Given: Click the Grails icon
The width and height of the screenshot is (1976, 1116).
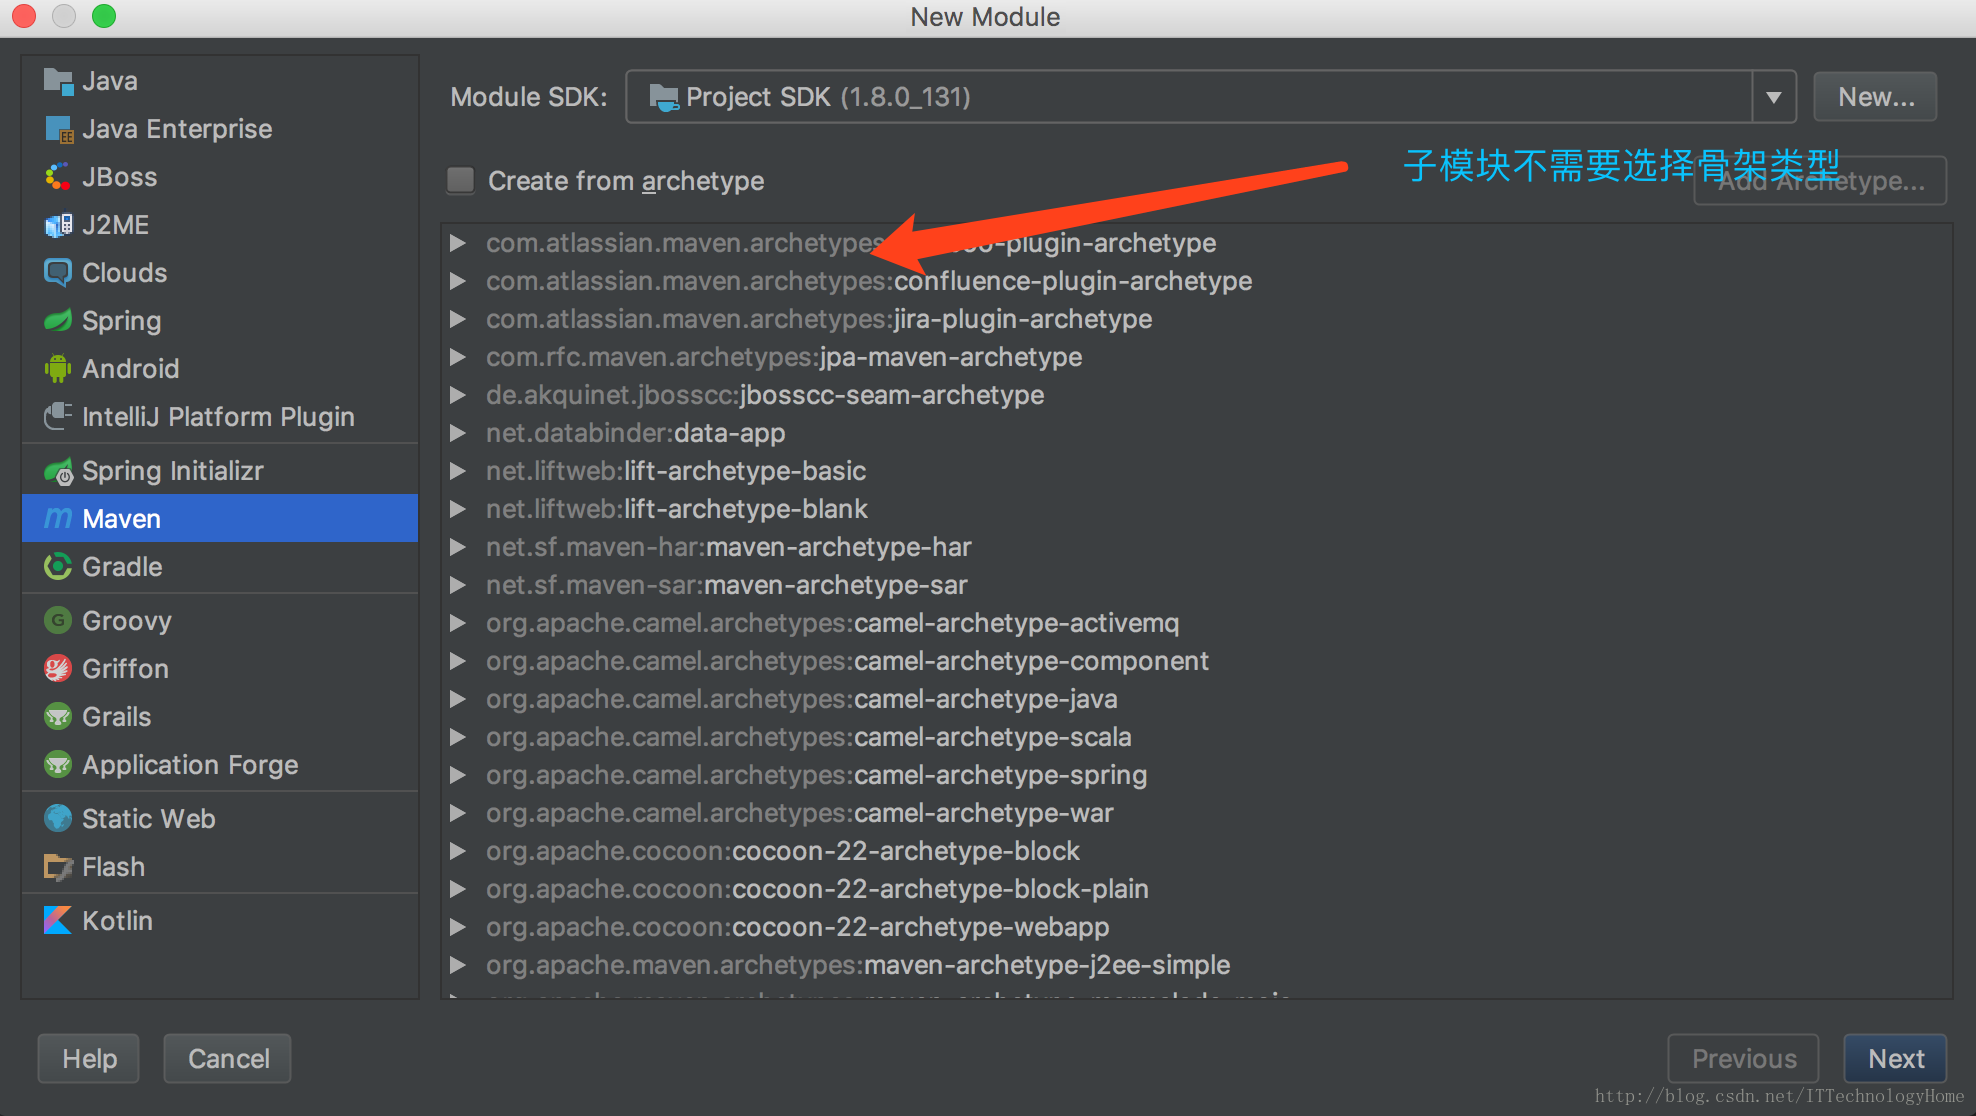Looking at the screenshot, I should coord(58,717).
